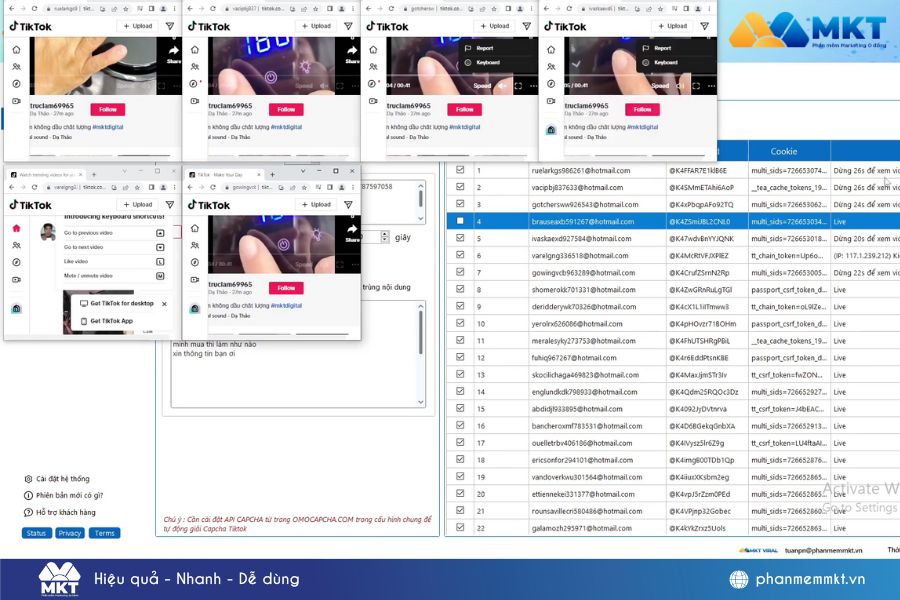Toggle checkbox for varelgng336518@hotmail.com
This screenshot has width=900, height=600.
point(460,255)
